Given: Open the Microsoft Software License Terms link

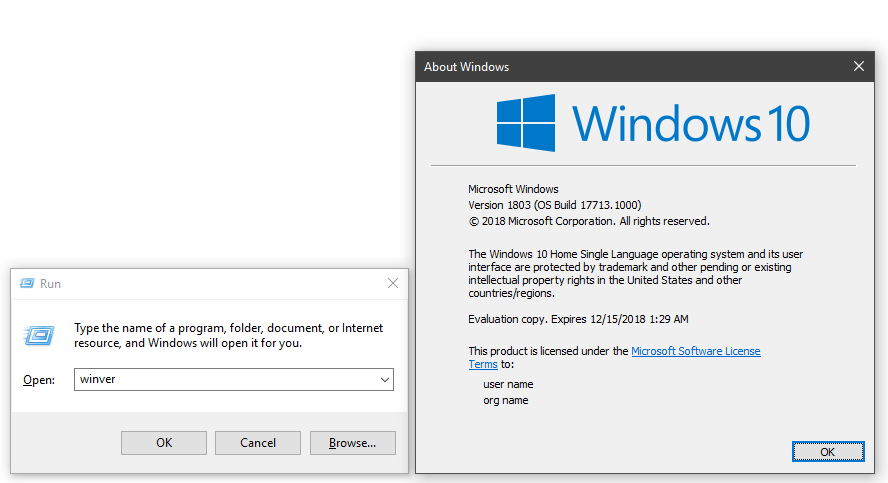Looking at the screenshot, I should pyautogui.click(x=695, y=351).
